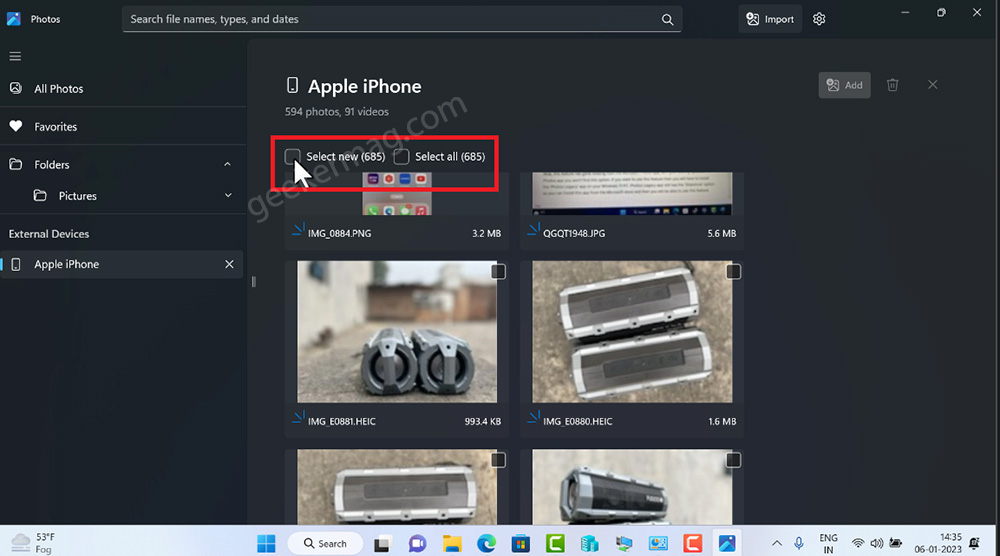Open IMG_E0880.HEIC speaker thumbnail
This screenshot has width=1000, height=556.
632,332
